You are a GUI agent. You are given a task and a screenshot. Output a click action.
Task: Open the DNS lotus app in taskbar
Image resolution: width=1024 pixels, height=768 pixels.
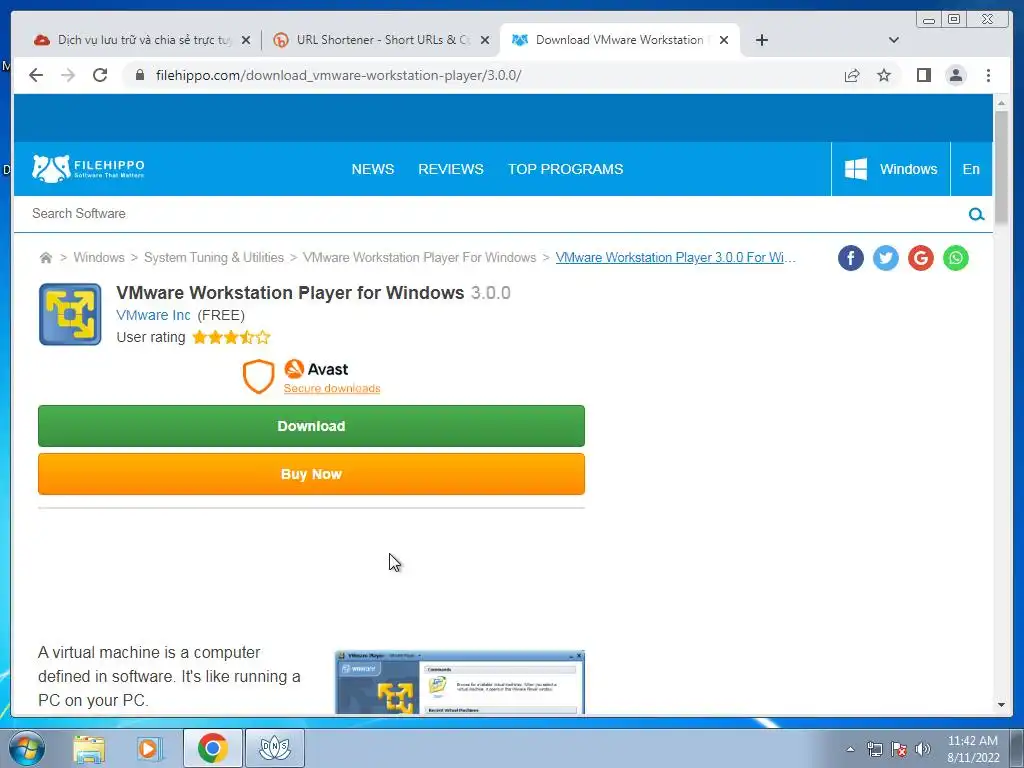click(274, 748)
